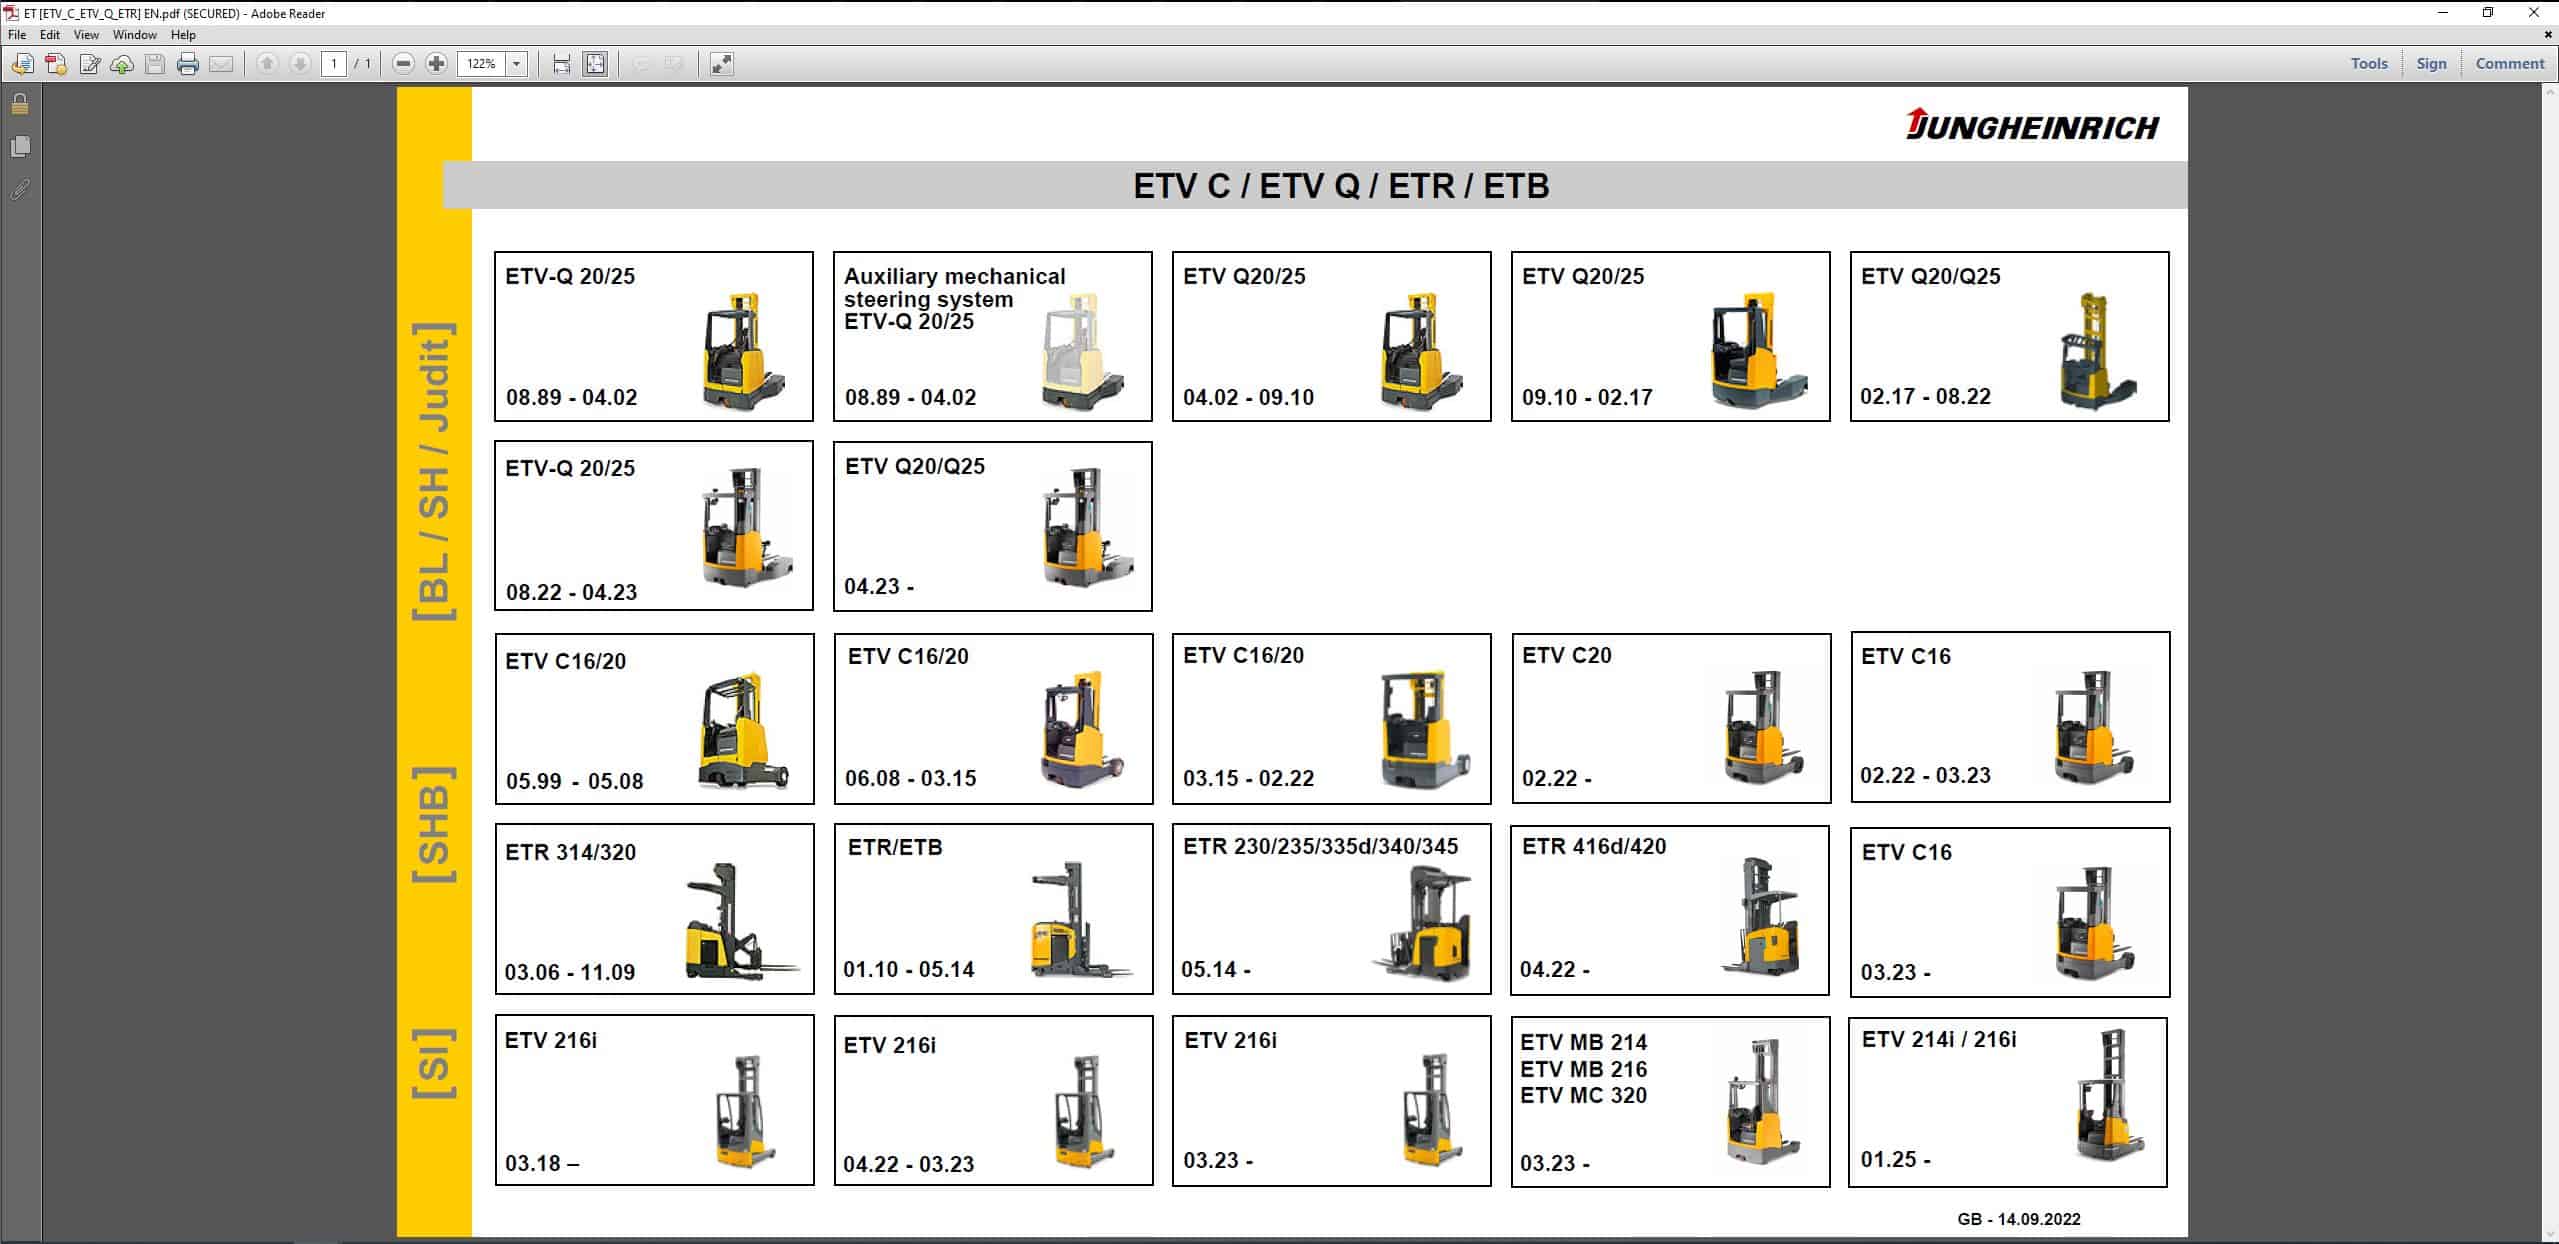
Task: Click the Read mode expand arrows icon
Action: coord(722,64)
